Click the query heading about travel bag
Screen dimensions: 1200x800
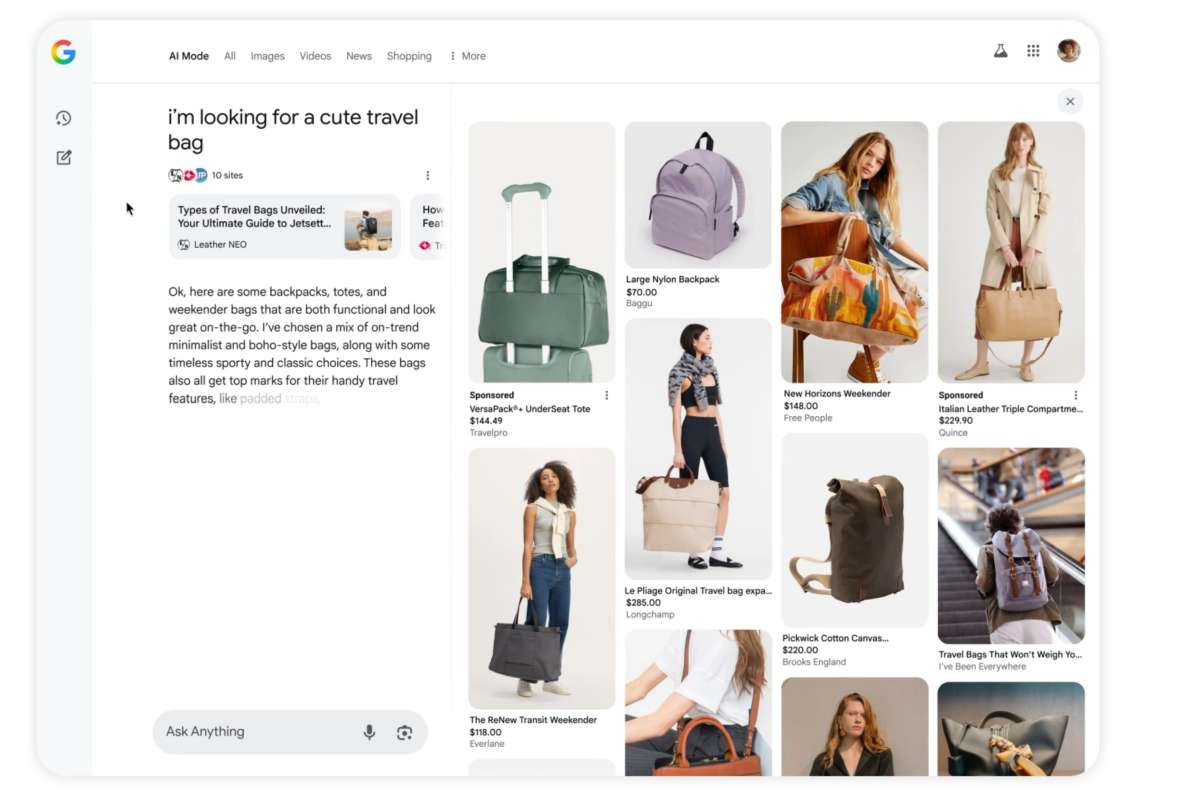click(293, 130)
